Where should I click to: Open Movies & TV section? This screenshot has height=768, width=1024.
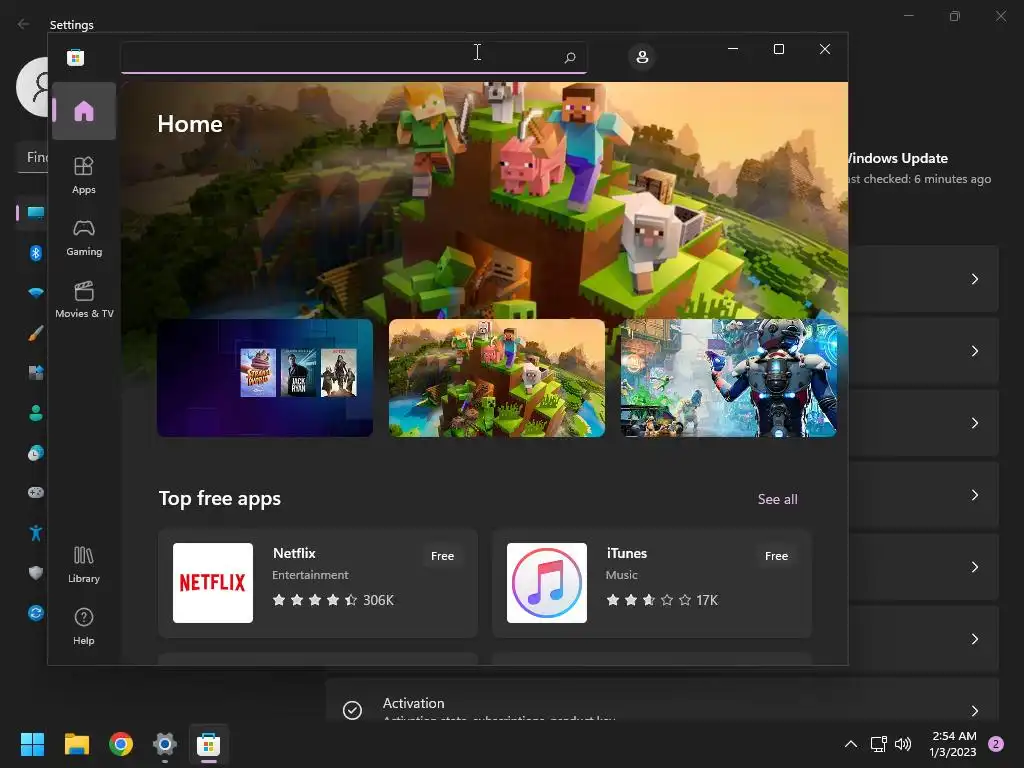(x=84, y=300)
